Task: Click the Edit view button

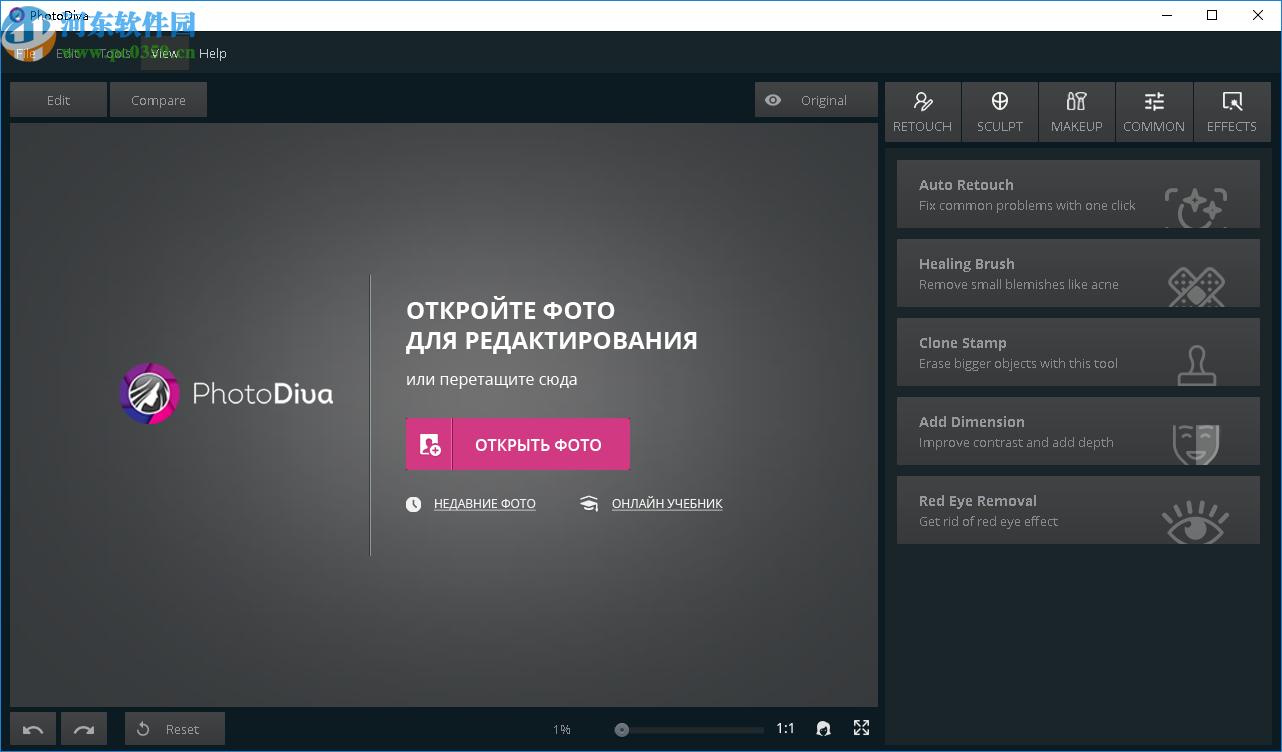Action: tap(58, 100)
